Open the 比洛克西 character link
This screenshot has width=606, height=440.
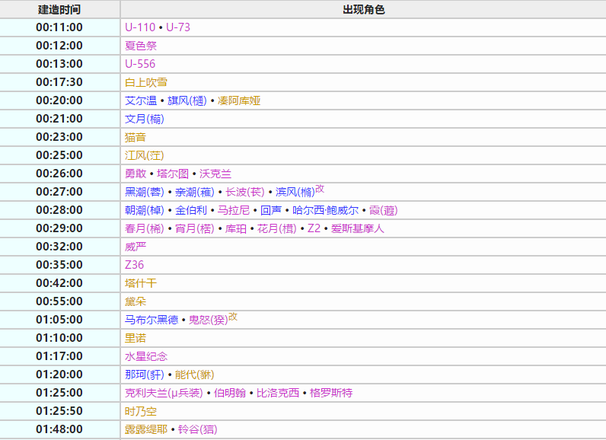[278, 392]
